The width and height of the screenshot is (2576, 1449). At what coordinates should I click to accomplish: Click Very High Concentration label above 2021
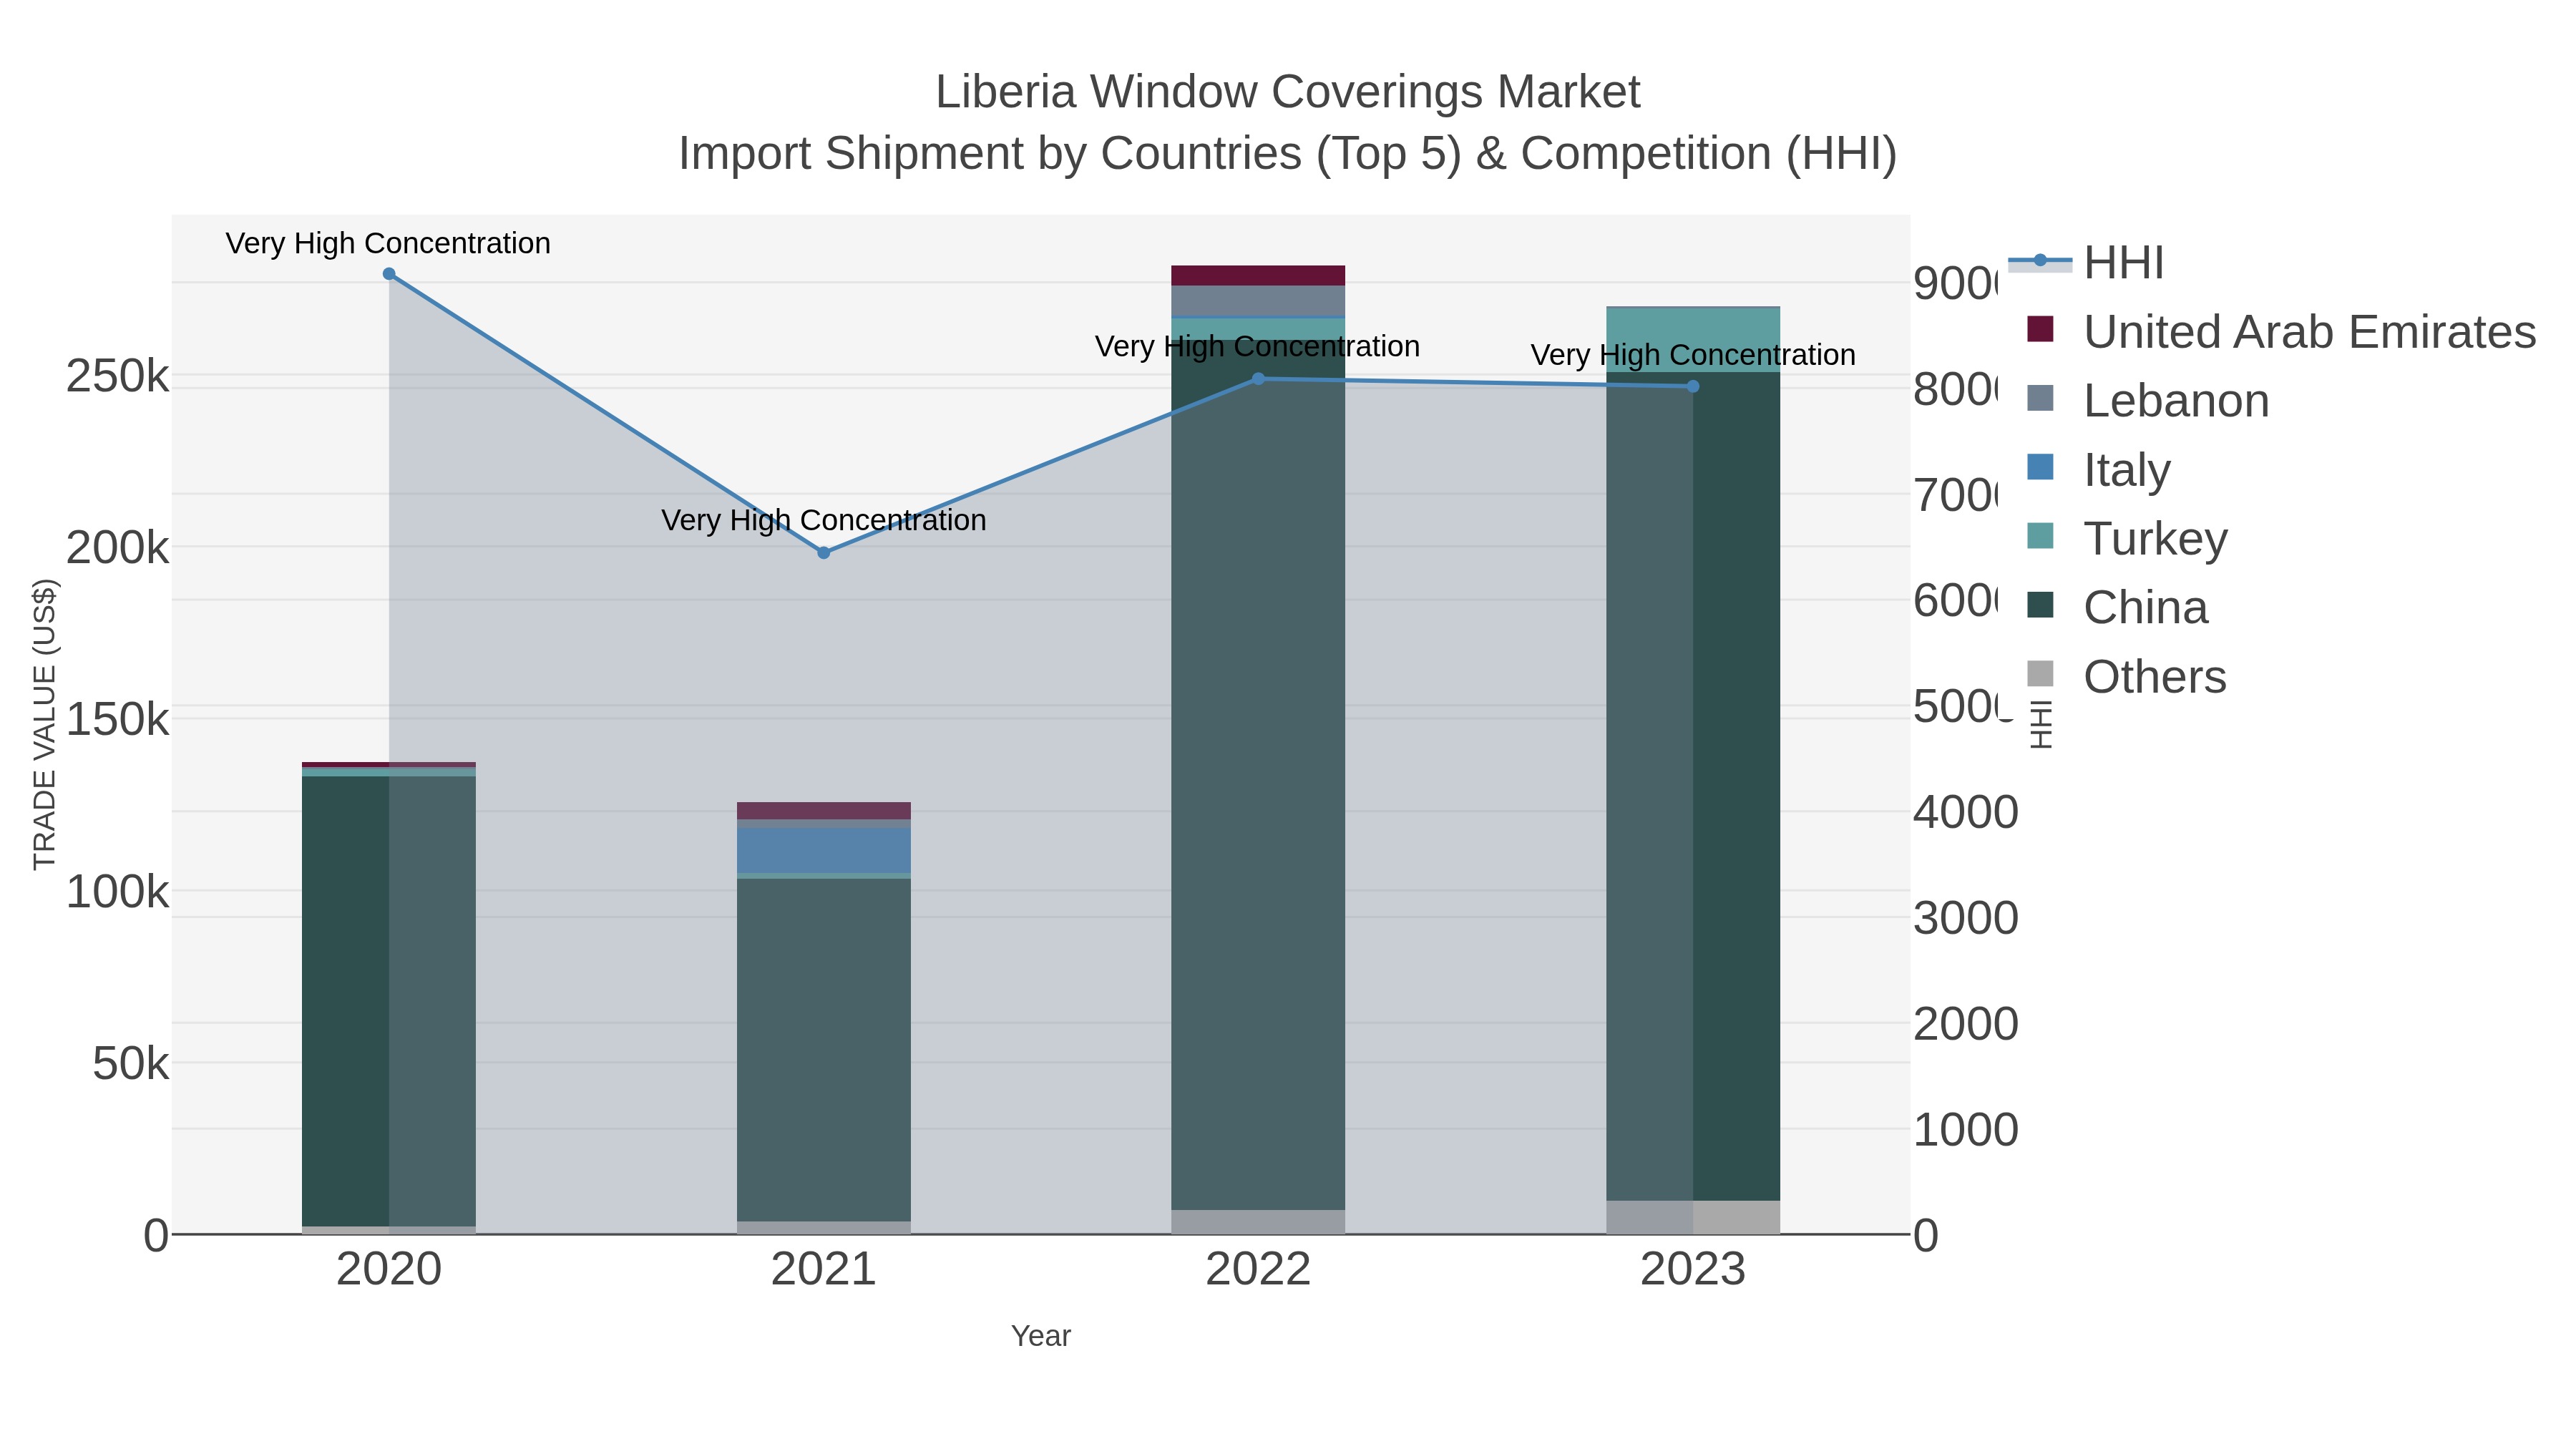coord(824,520)
